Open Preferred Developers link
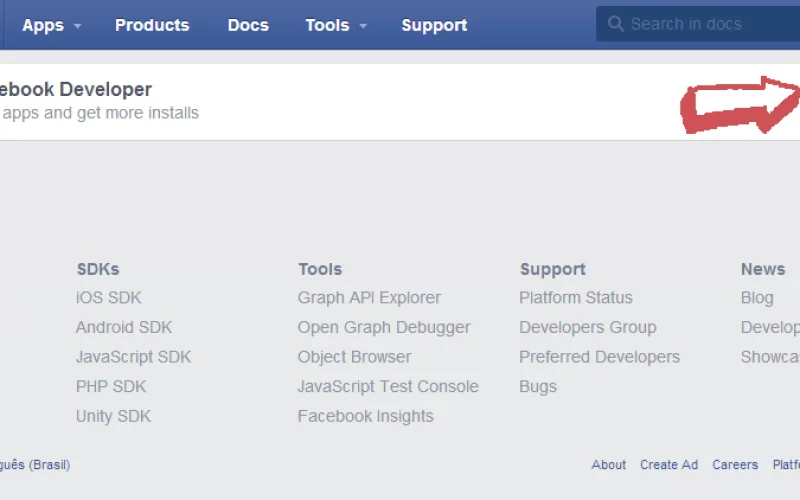 click(x=599, y=357)
